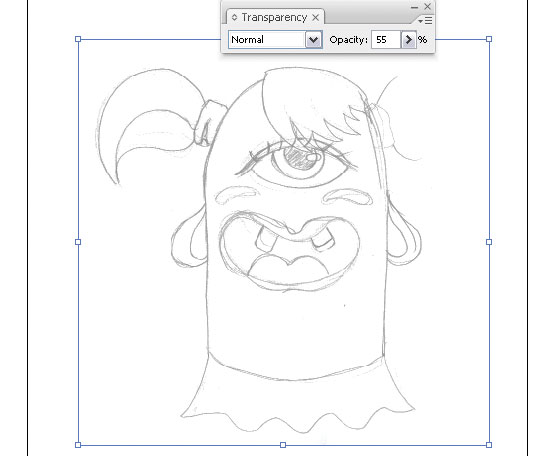The height and width of the screenshot is (456, 550).
Task: Click the bottom-left selection handle
Action: click(78, 445)
